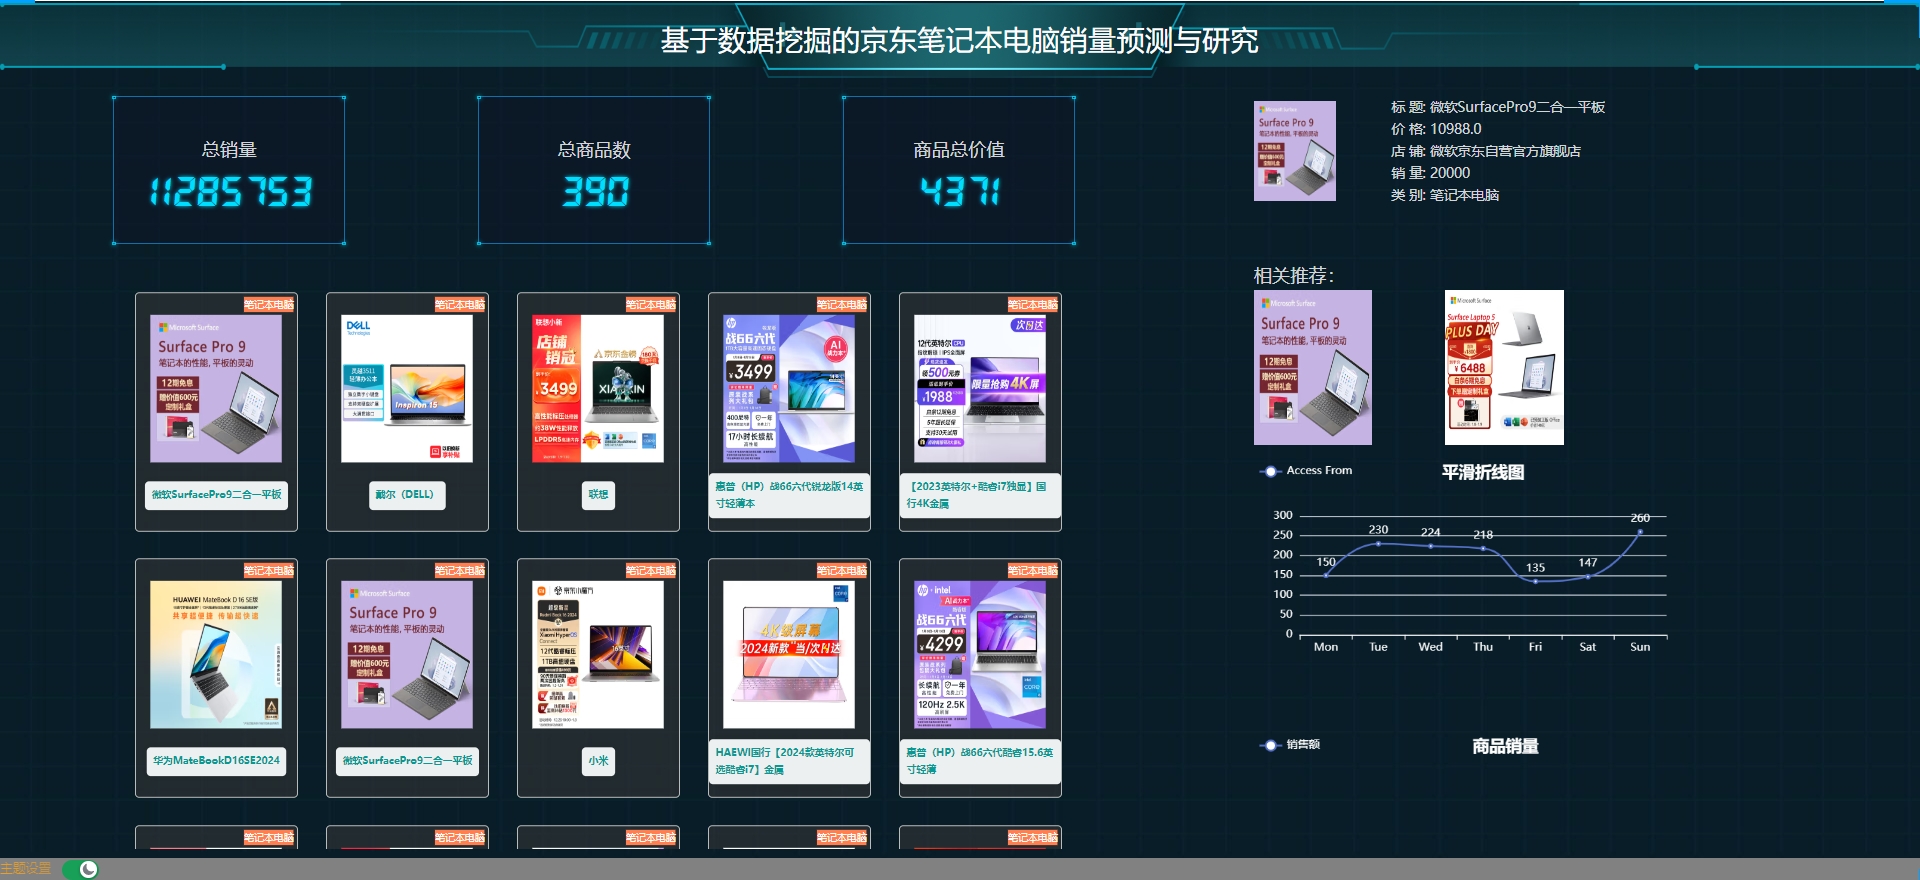This screenshot has width=1920, height=880.
Task: Toggle the 销售额 chart legend
Action: 1290,744
